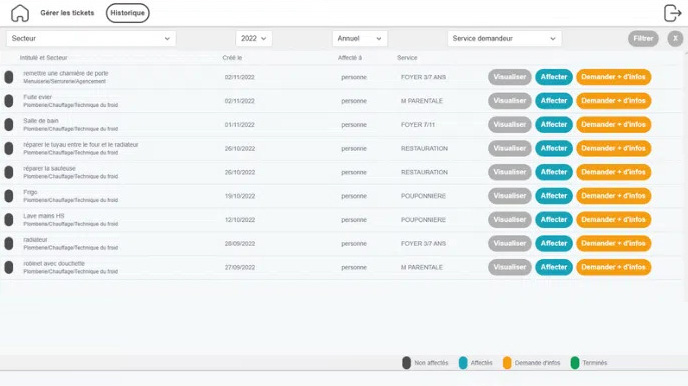Click date 12/10/2022
688x386 pixels.
[240, 219]
